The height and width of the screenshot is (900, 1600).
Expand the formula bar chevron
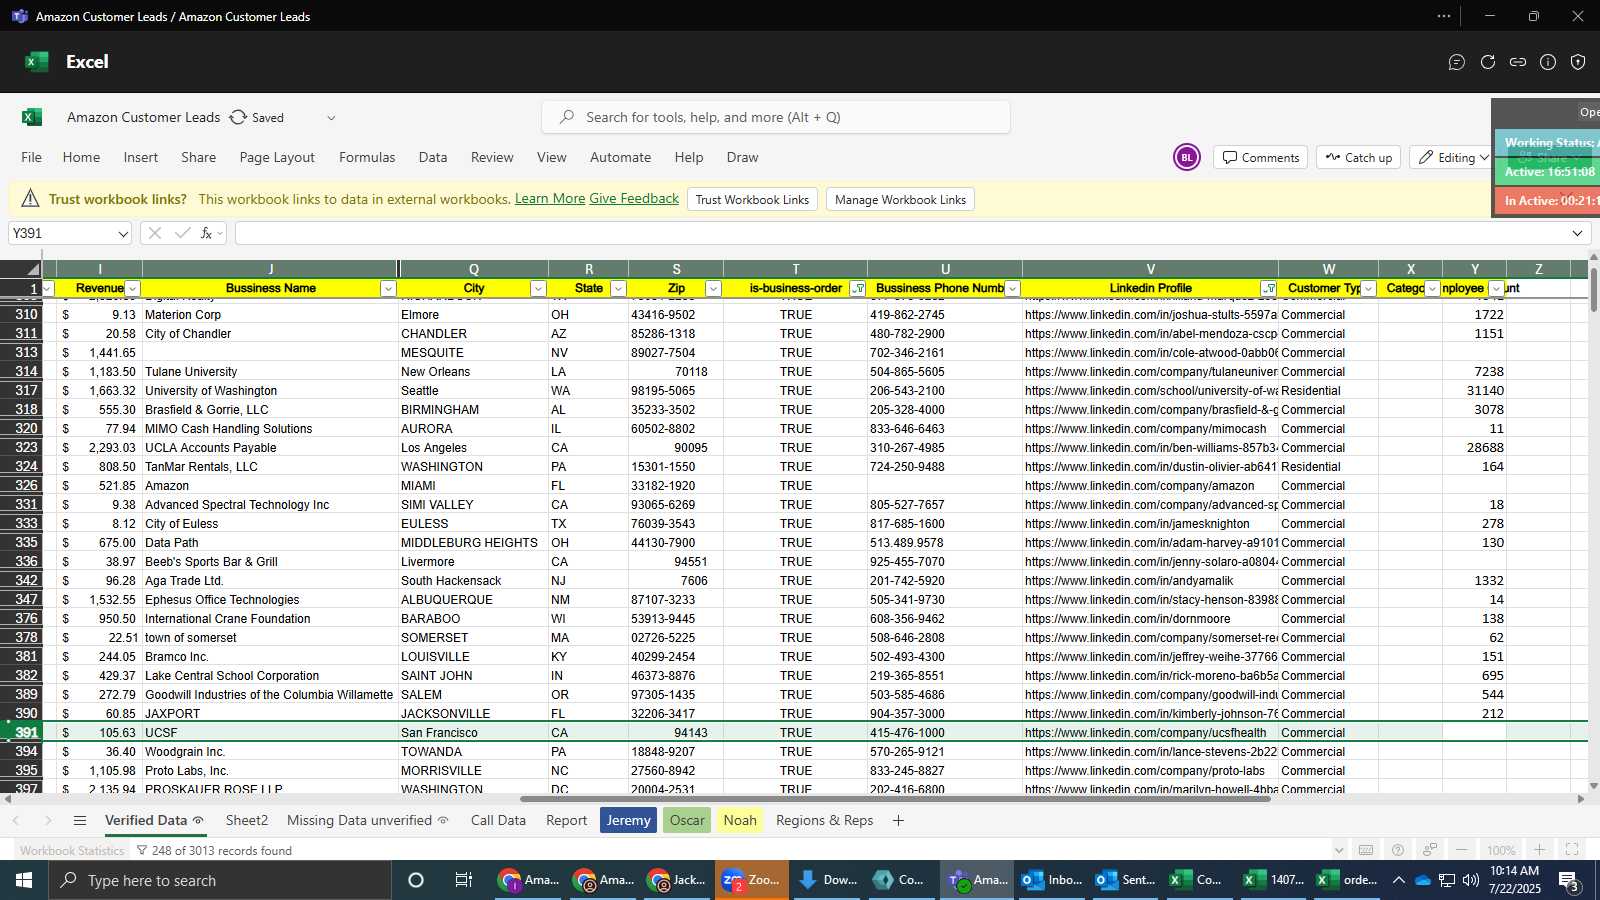click(x=1577, y=233)
